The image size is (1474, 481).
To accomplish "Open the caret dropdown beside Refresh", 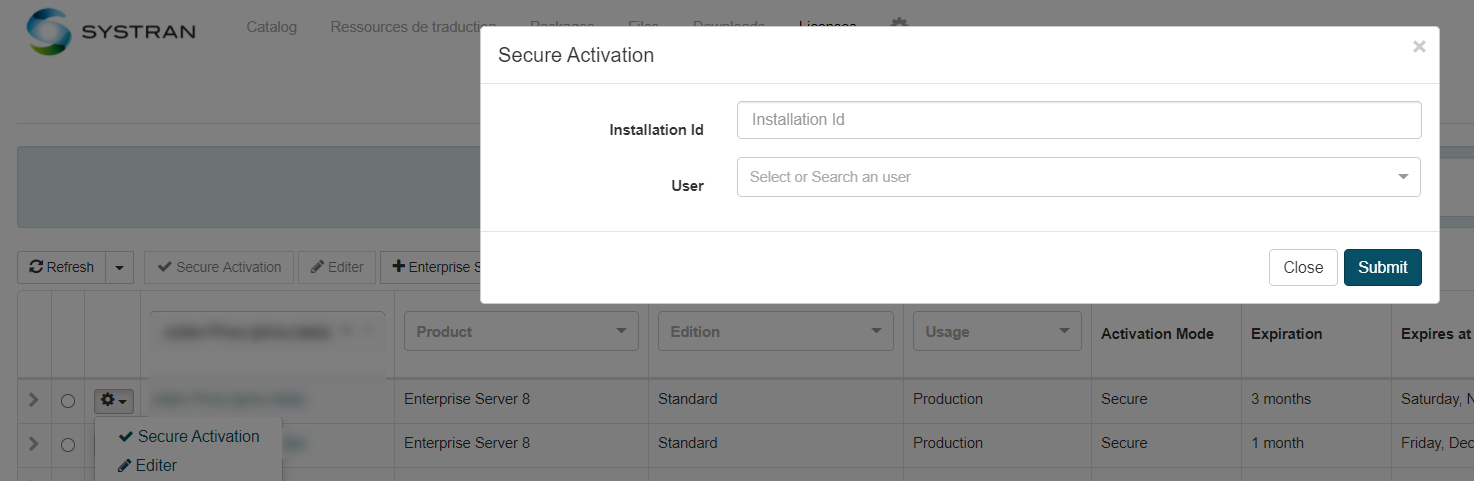I will [x=119, y=267].
